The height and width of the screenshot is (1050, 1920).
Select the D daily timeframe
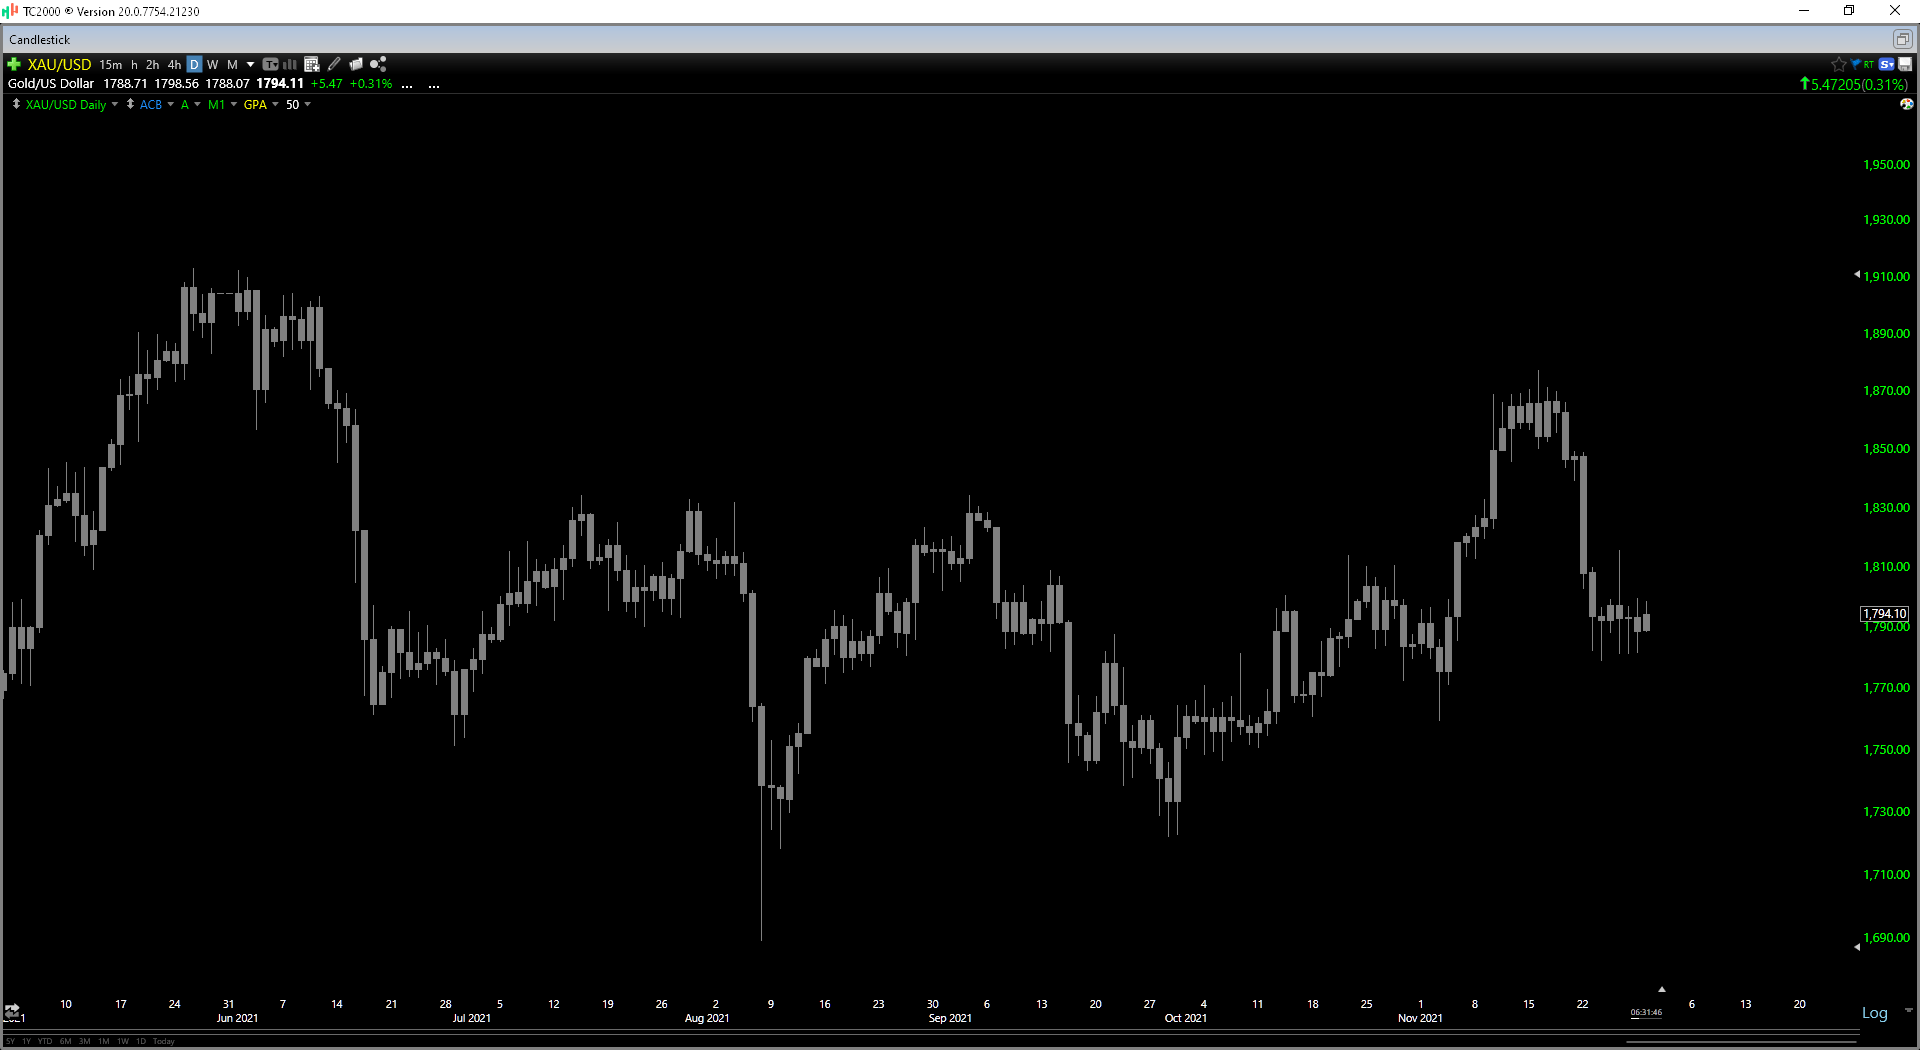194,64
